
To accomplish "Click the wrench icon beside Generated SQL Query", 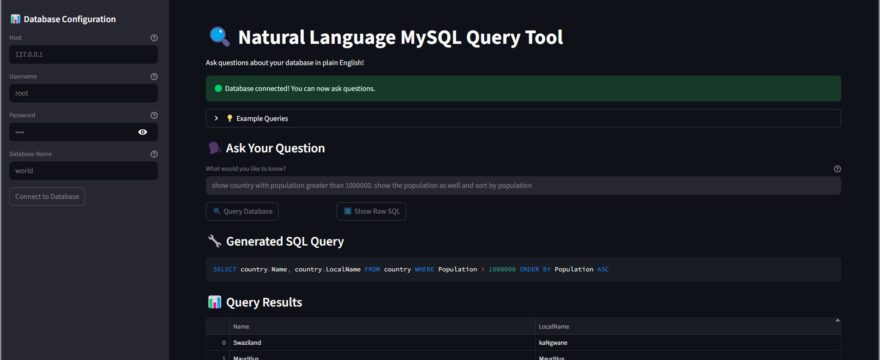I will pos(214,241).
